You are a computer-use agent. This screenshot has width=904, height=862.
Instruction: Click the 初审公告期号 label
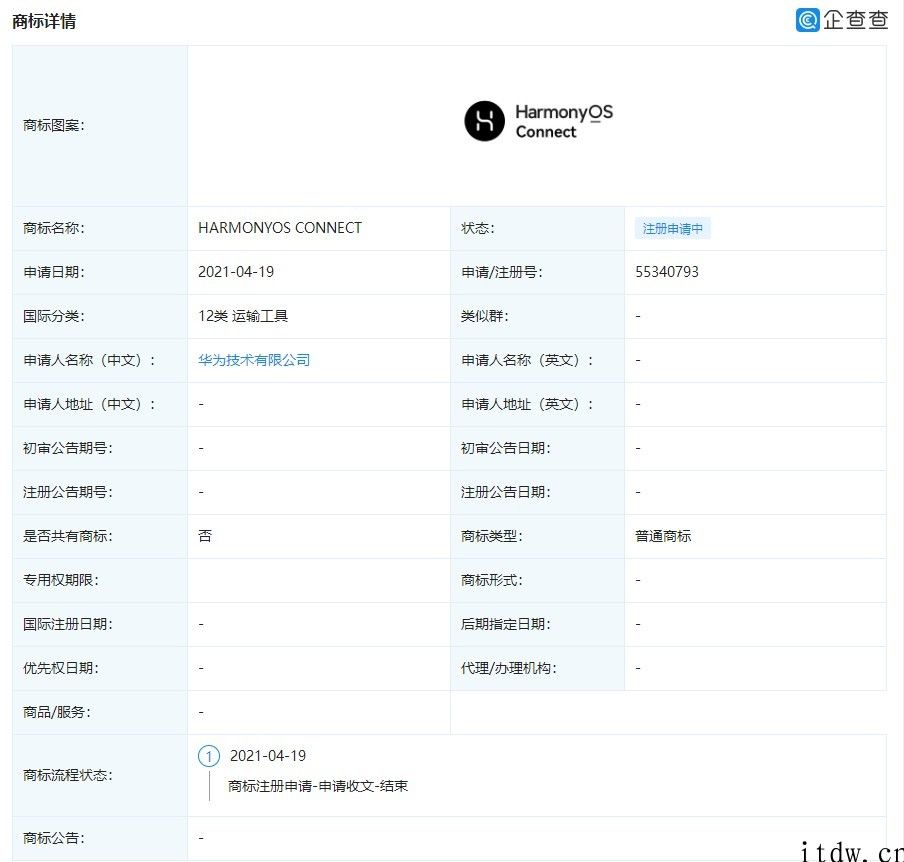click(x=67, y=449)
